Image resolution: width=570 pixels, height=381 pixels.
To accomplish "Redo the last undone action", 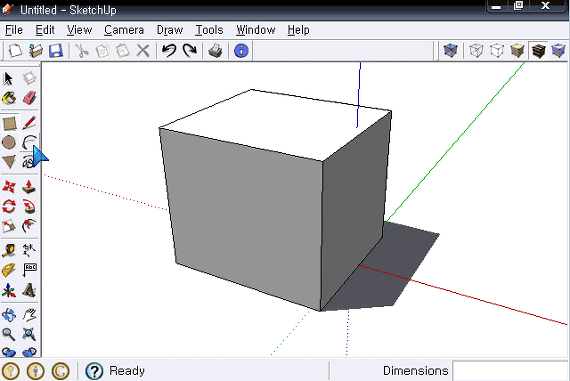I will pos(190,51).
